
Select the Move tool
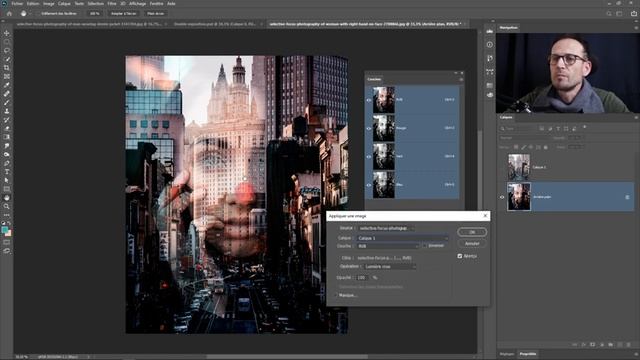pos(7,33)
